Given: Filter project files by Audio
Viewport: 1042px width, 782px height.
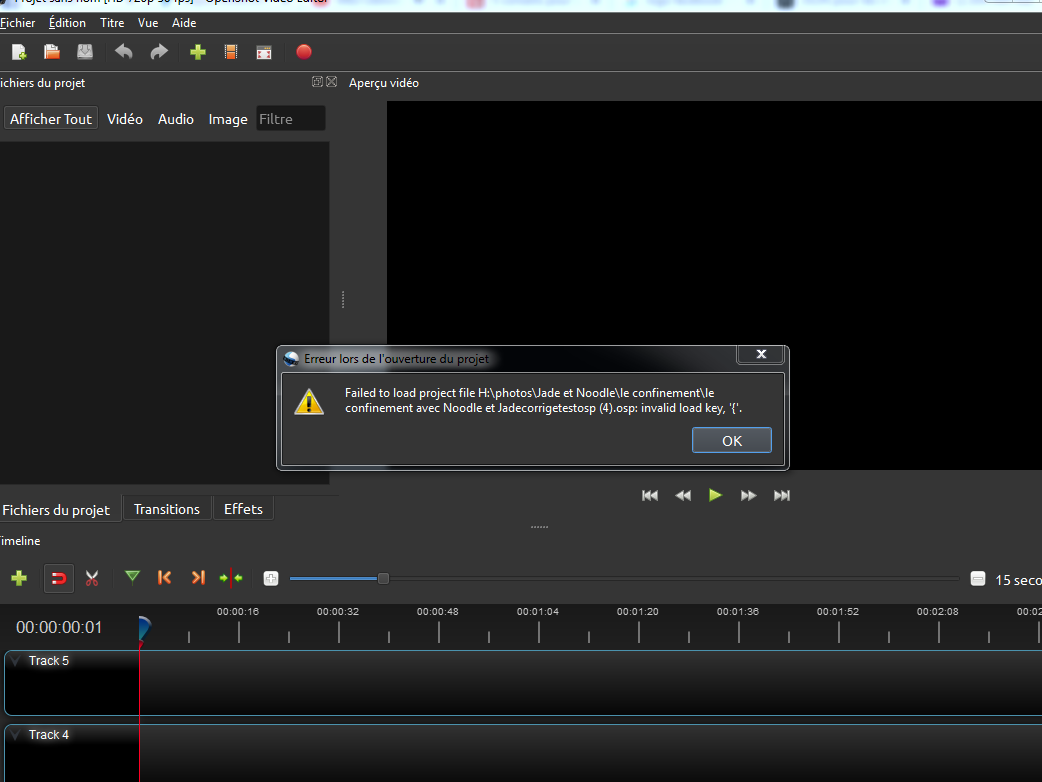Looking at the screenshot, I should (x=175, y=119).
